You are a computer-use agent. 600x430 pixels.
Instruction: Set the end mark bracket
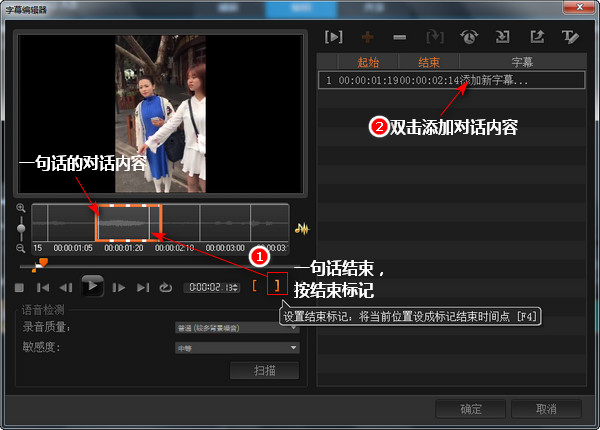(277, 285)
